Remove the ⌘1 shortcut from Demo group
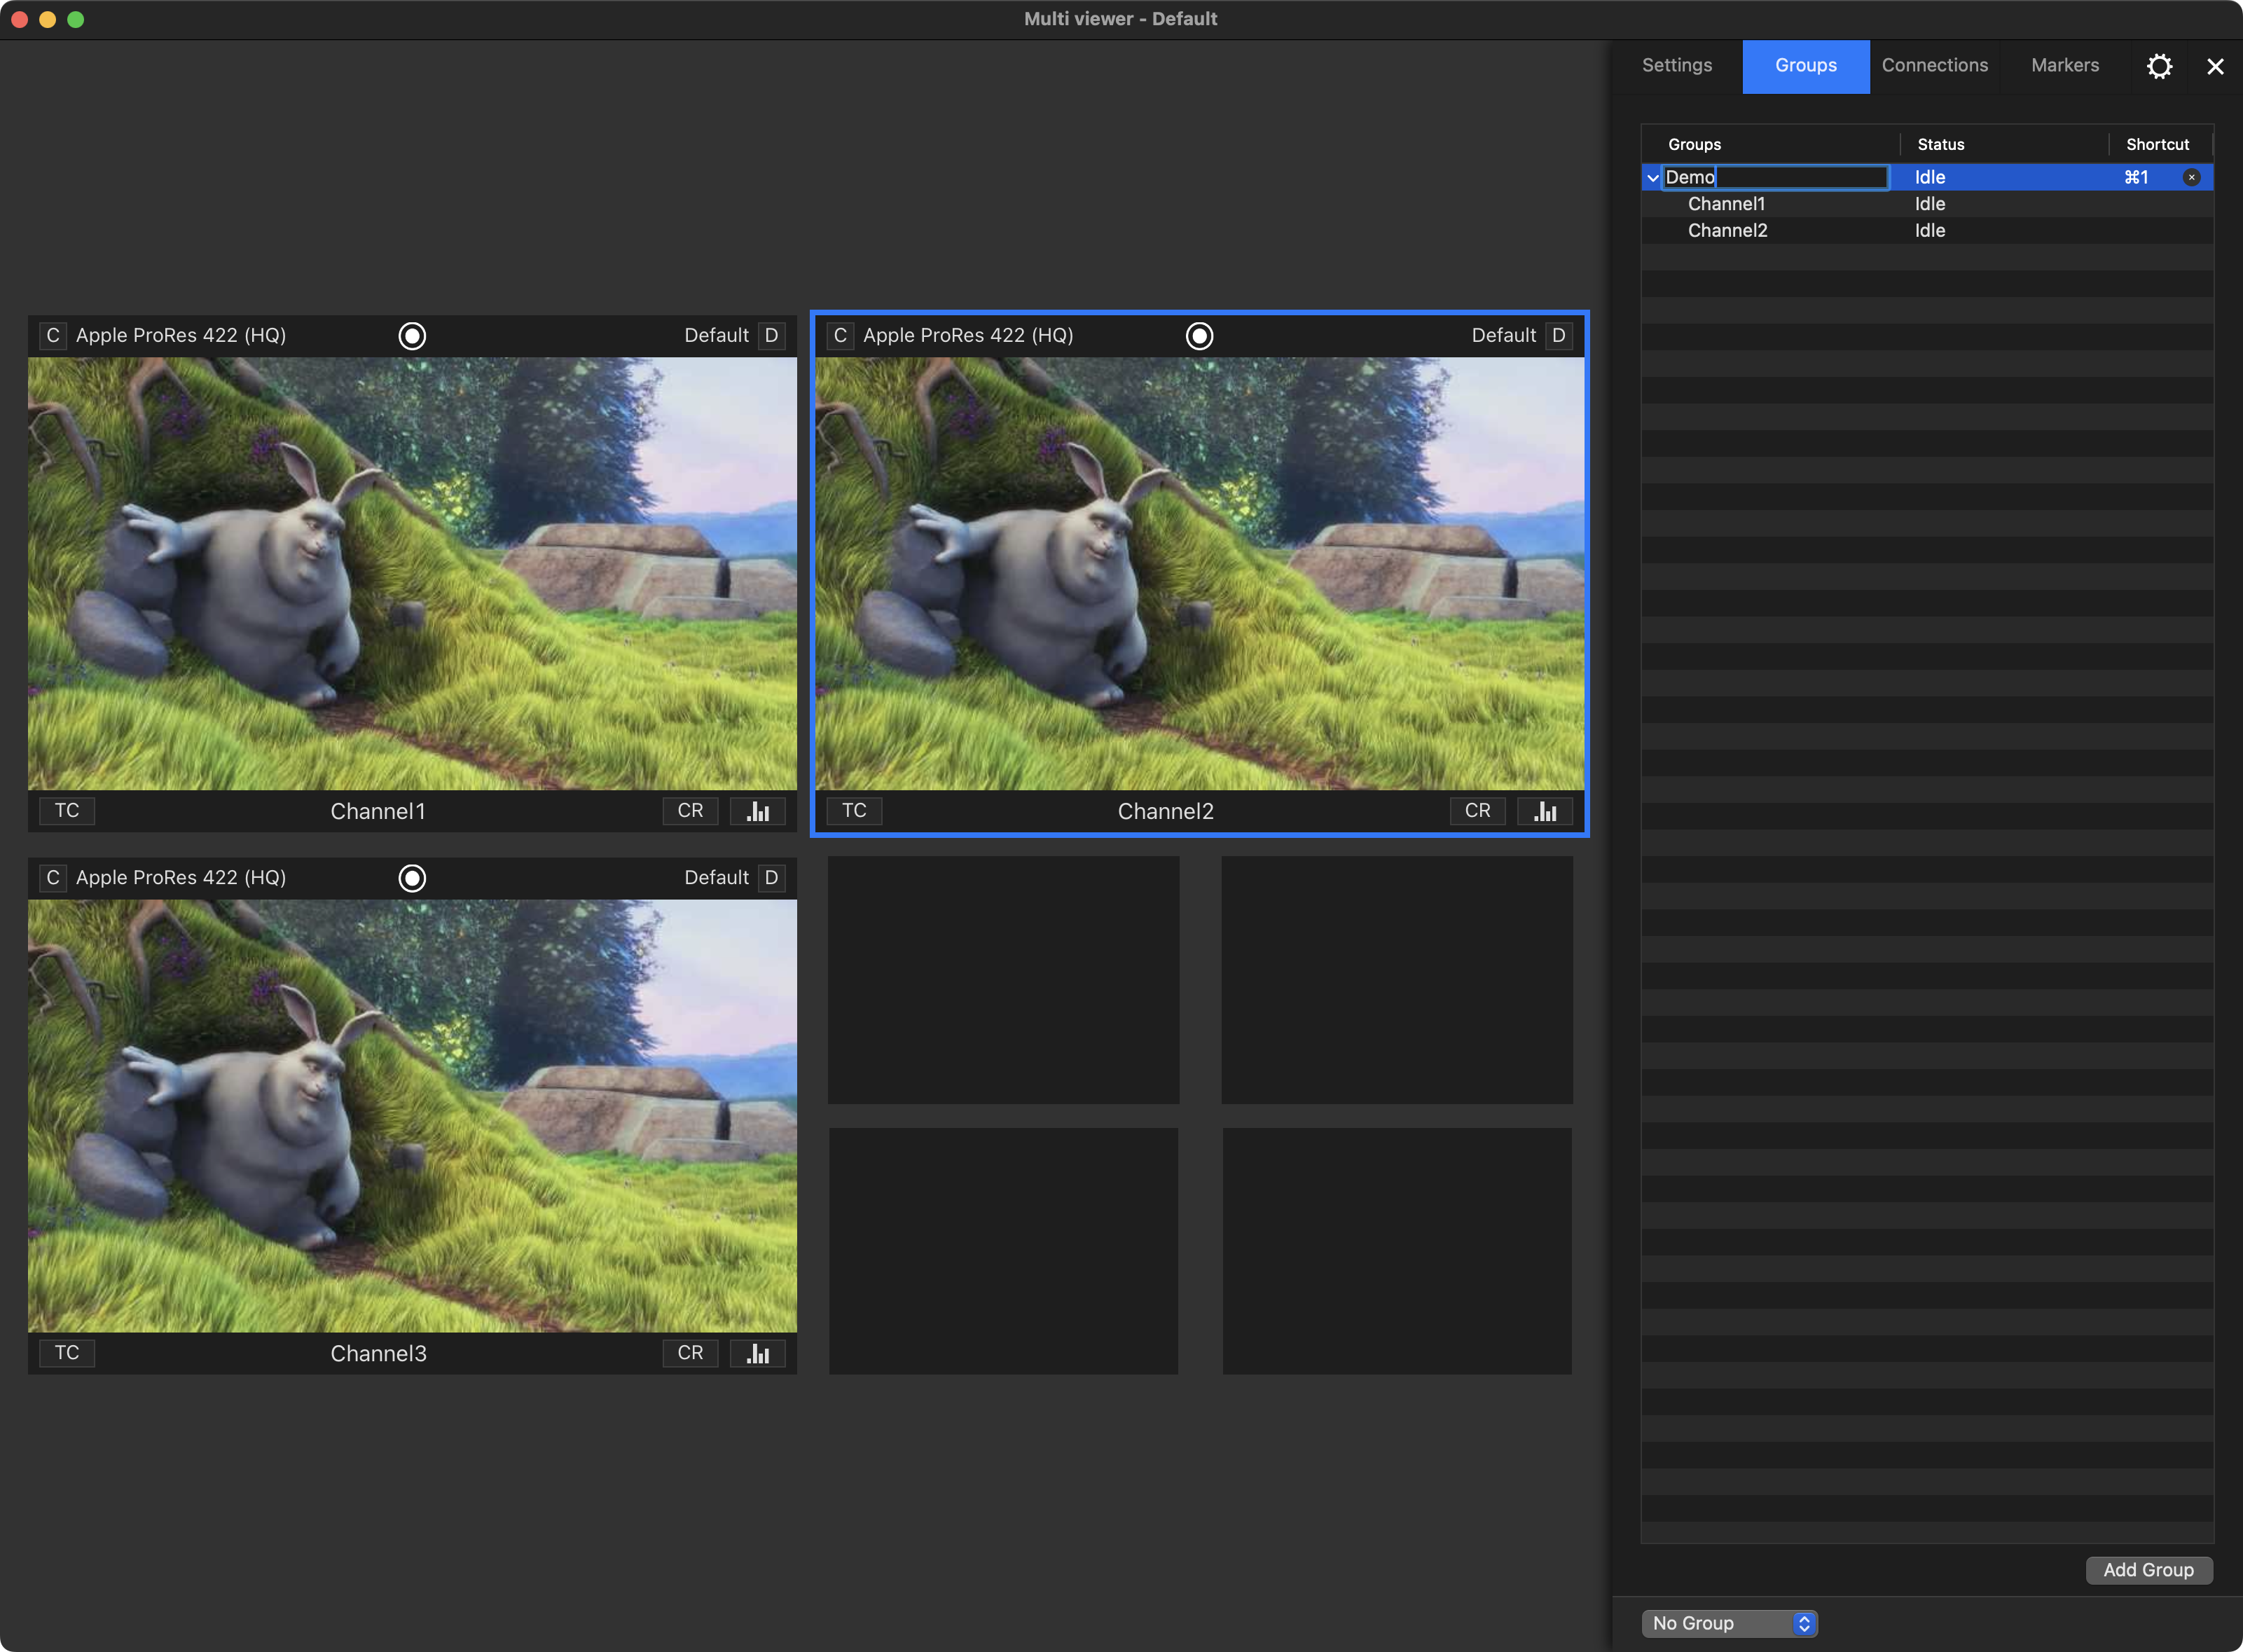This screenshot has width=2243, height=1652. [2191, 177]
